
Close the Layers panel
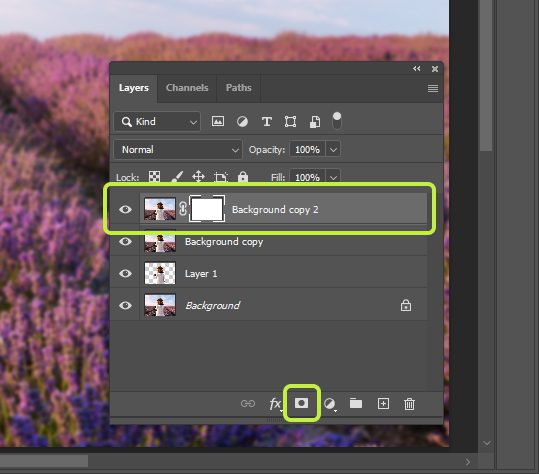click(x=435, y=69)
